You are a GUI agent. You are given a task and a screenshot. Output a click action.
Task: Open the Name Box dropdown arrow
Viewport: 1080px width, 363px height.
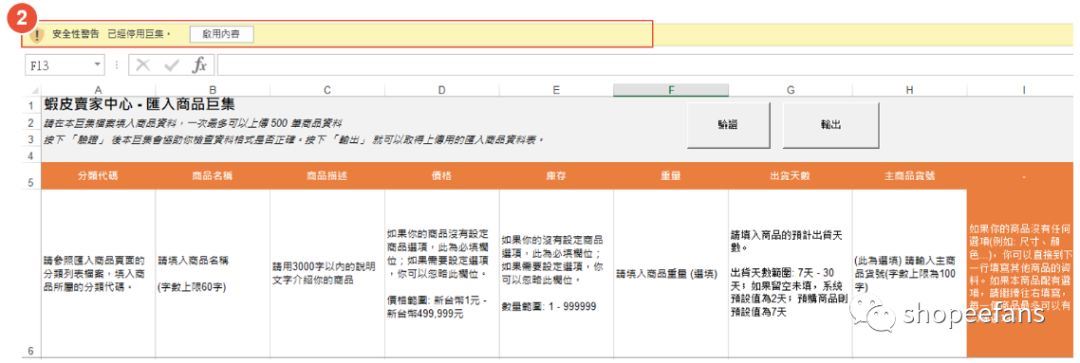point(98,65)
